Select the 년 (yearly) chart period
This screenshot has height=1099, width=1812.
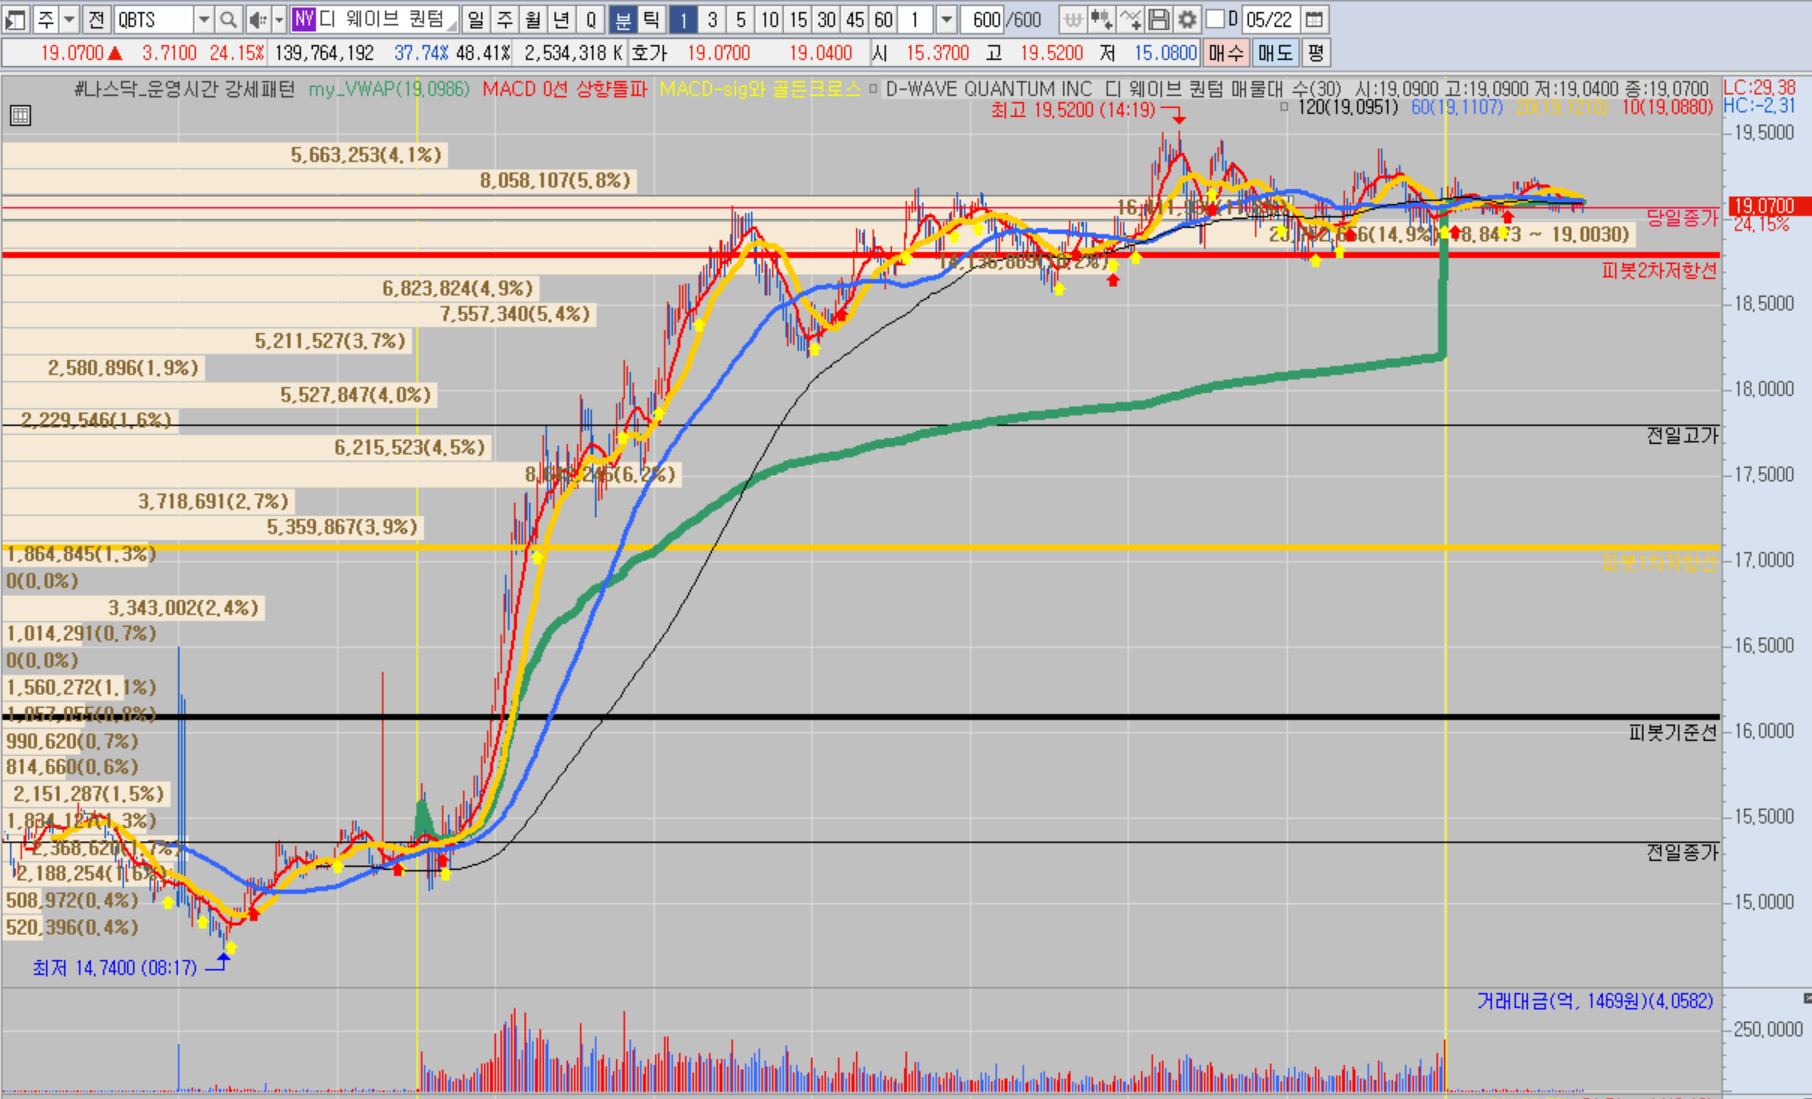pos(562,19)
